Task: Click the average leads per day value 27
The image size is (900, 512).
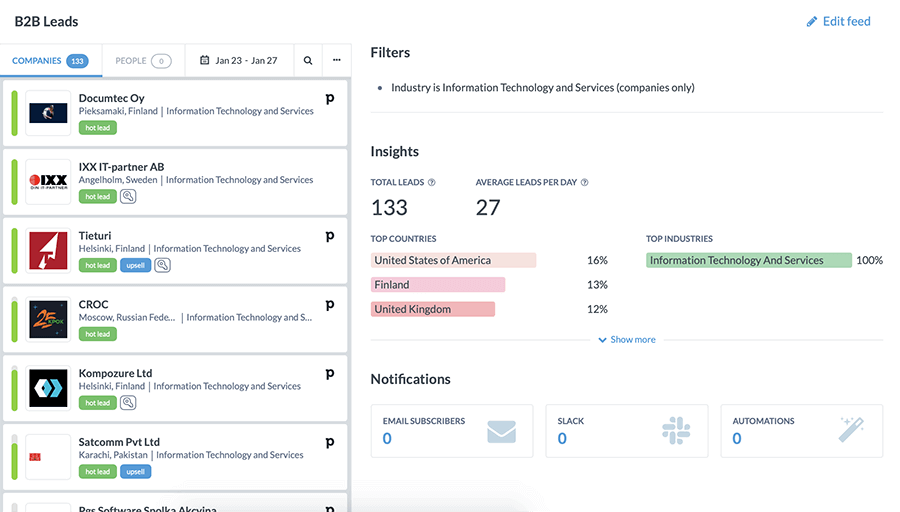Action: point(488,208)
